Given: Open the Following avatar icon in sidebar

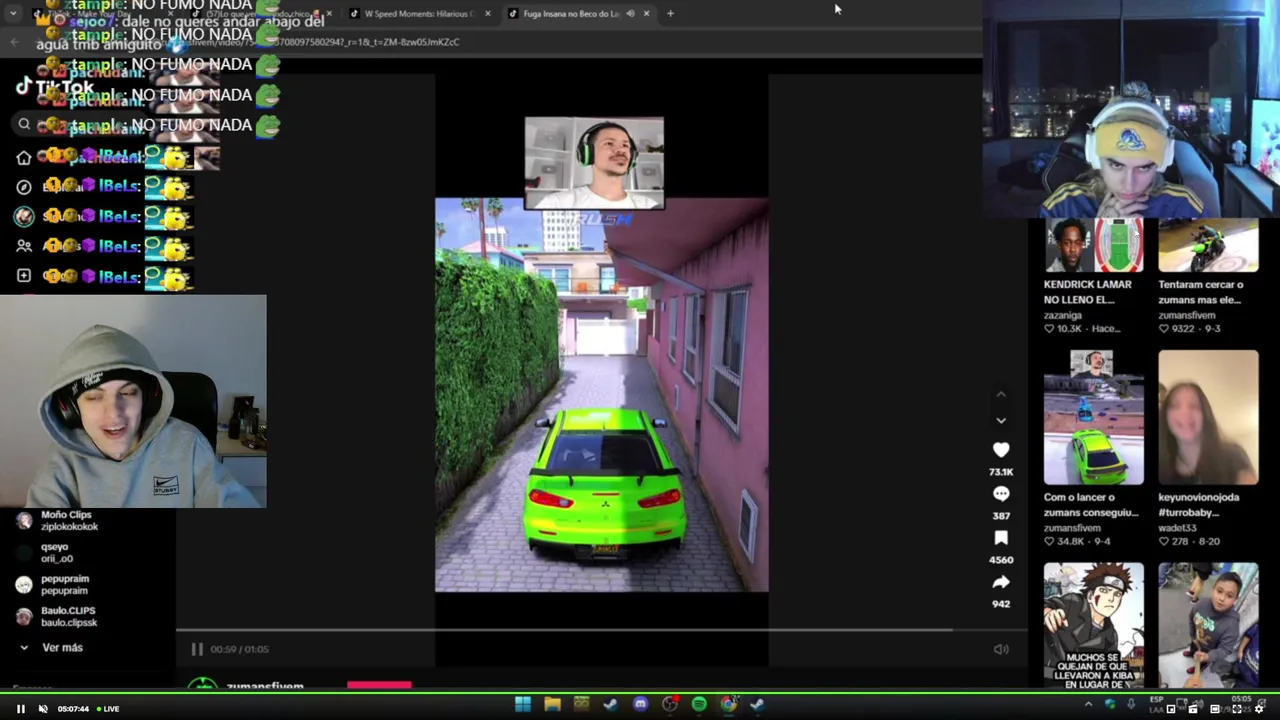Looking at the screenshot, I should click(x=24, y=216).
